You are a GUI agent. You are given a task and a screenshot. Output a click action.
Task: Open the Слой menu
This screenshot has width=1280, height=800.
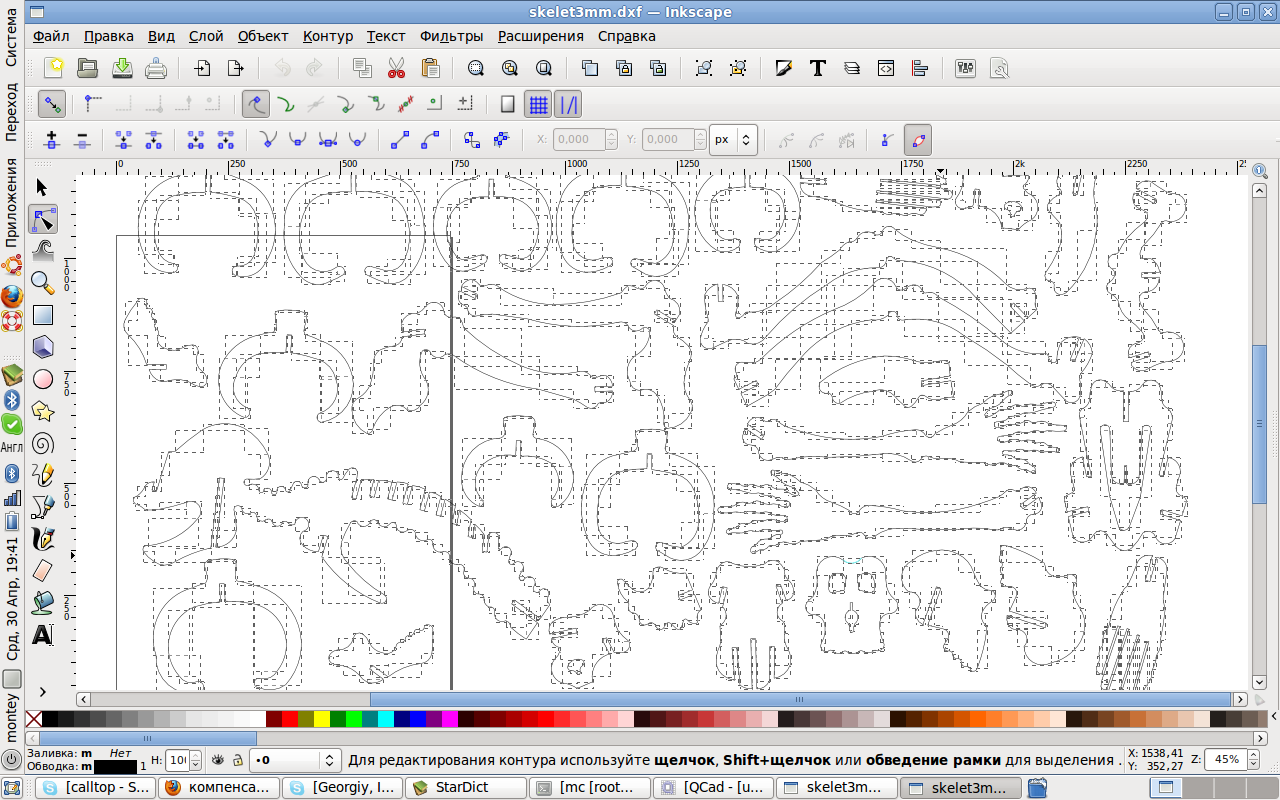click(x=206, y=36)
